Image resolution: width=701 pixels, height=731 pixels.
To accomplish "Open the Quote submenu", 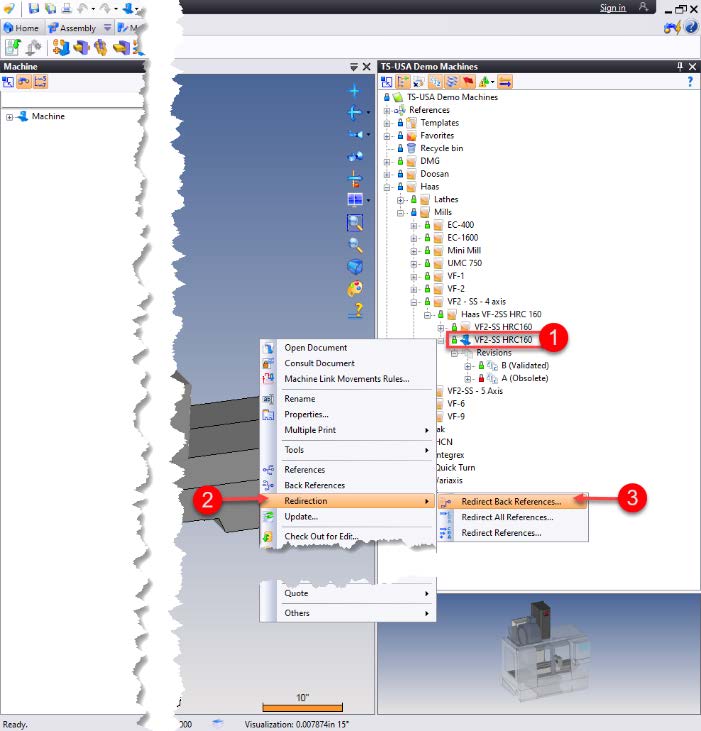I will [x=348, y=593].
